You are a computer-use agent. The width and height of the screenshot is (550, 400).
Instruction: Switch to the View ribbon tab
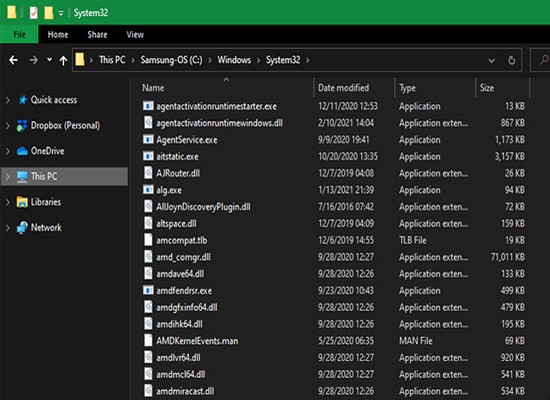(135, 34)
